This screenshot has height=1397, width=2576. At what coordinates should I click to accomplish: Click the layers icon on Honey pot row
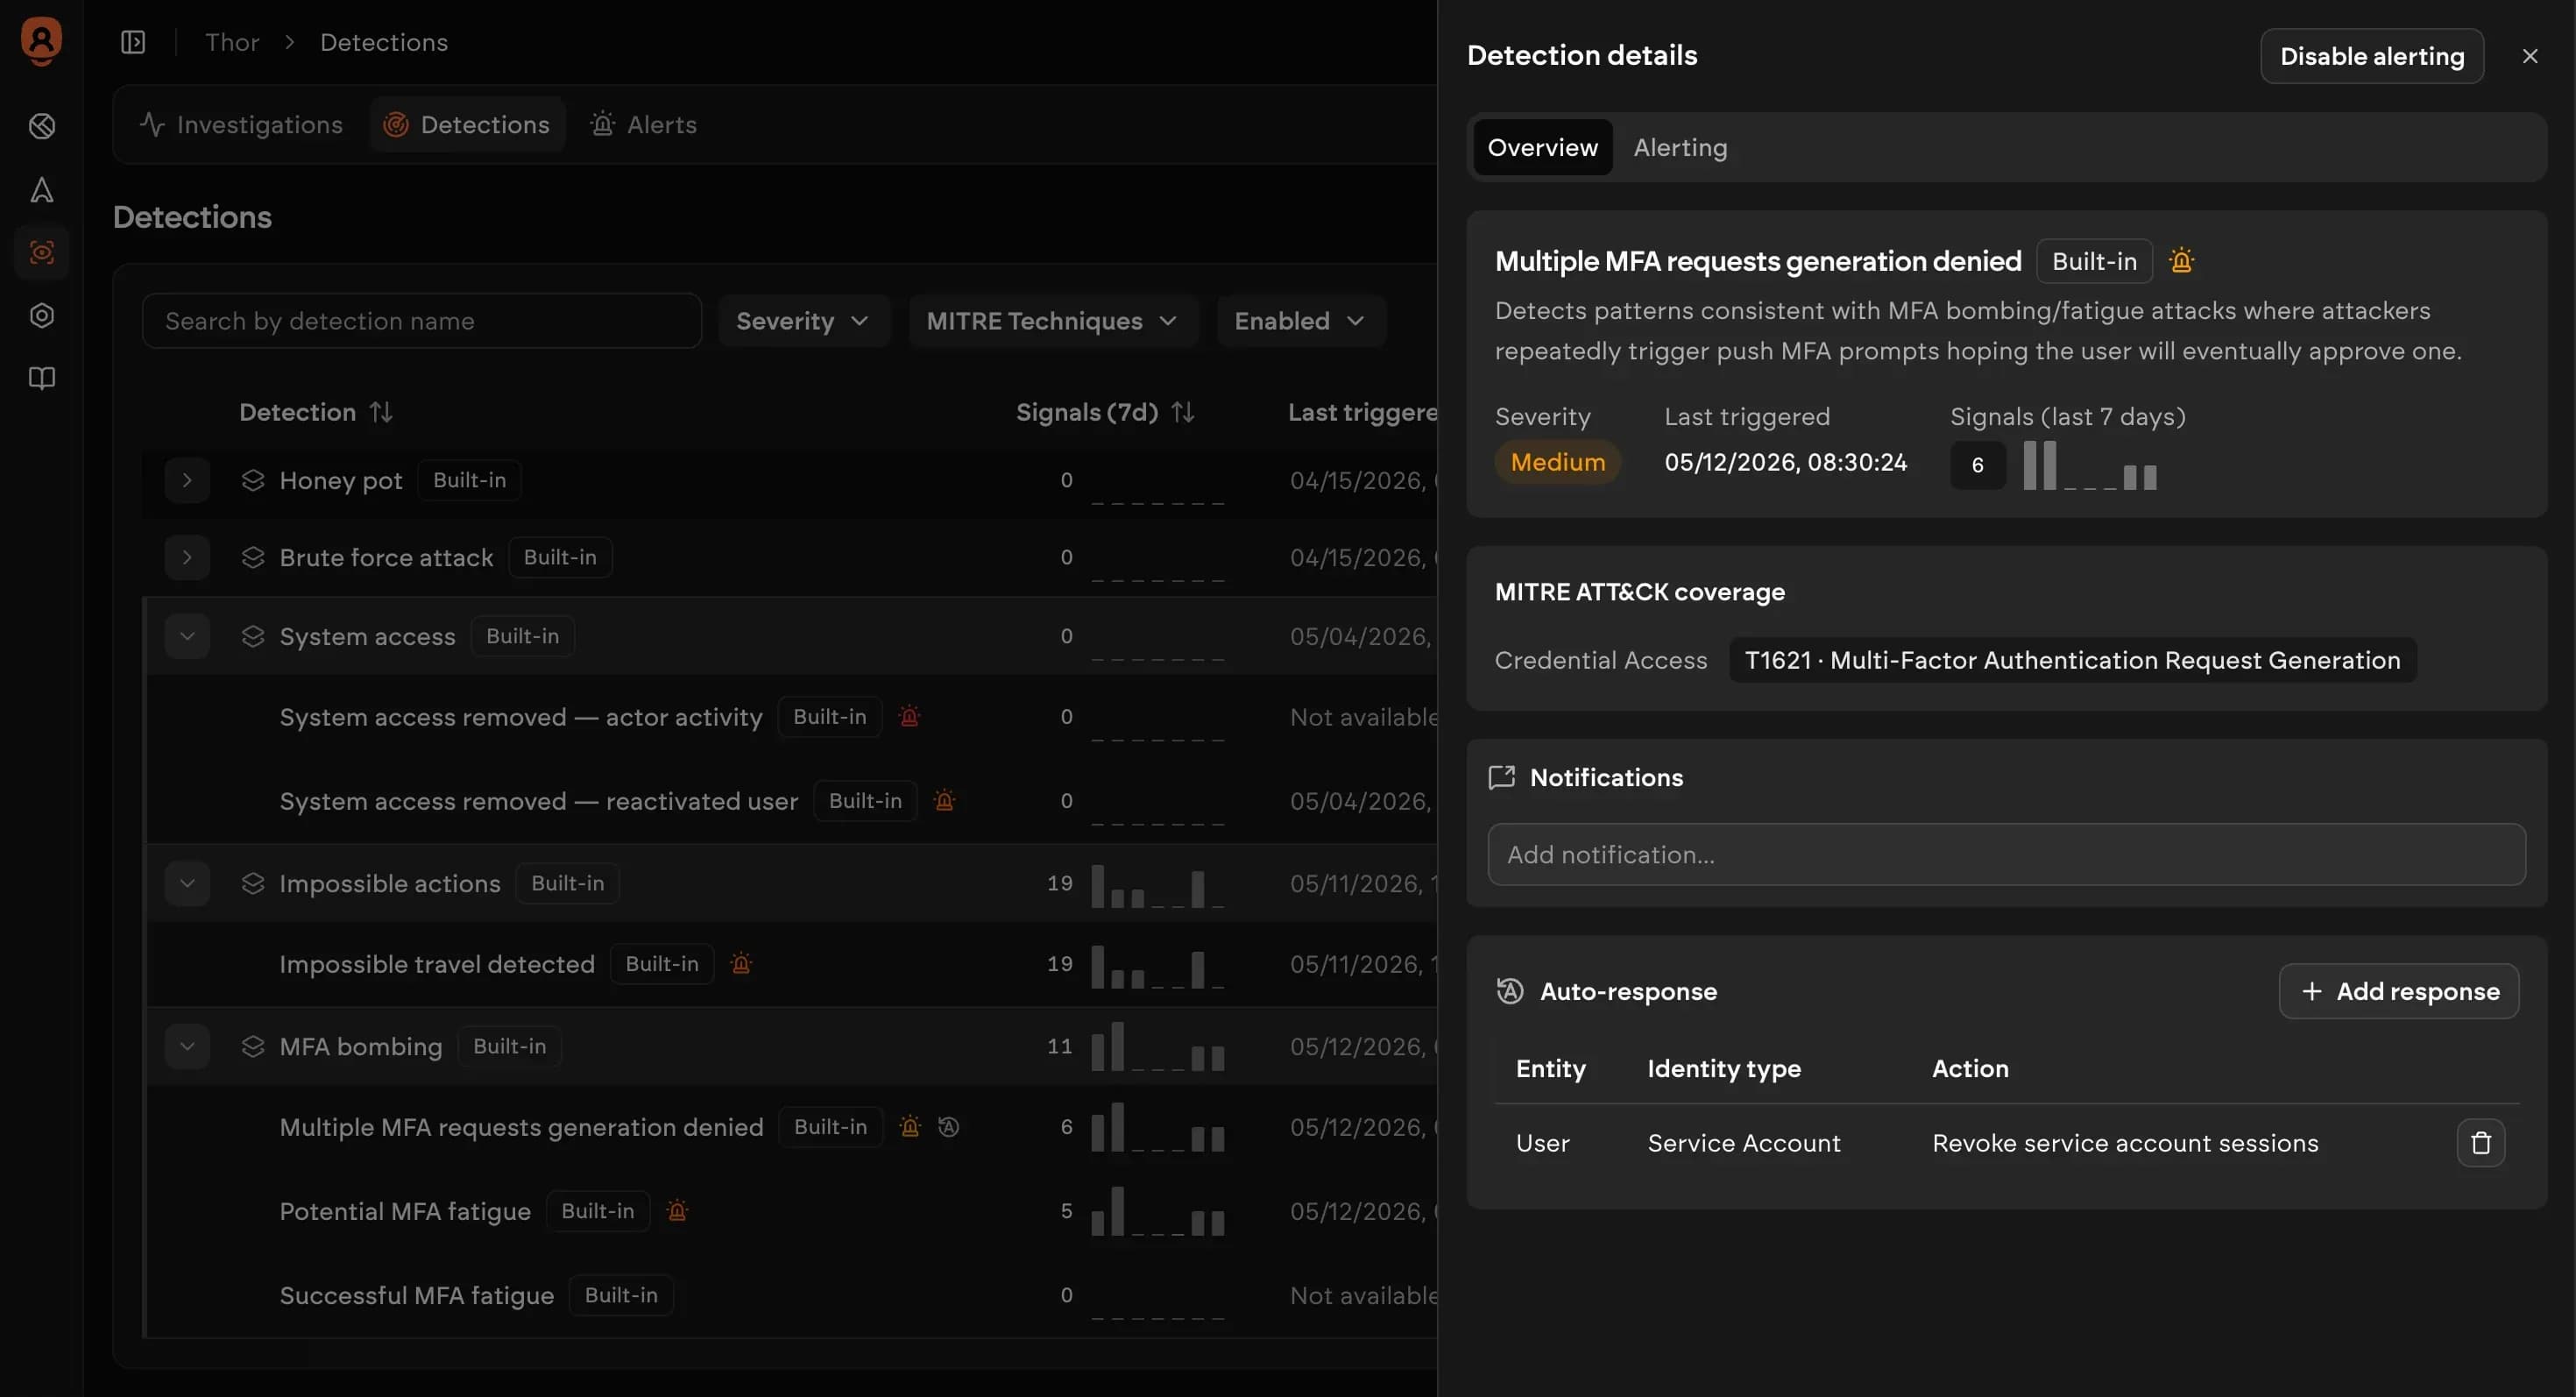253,480
